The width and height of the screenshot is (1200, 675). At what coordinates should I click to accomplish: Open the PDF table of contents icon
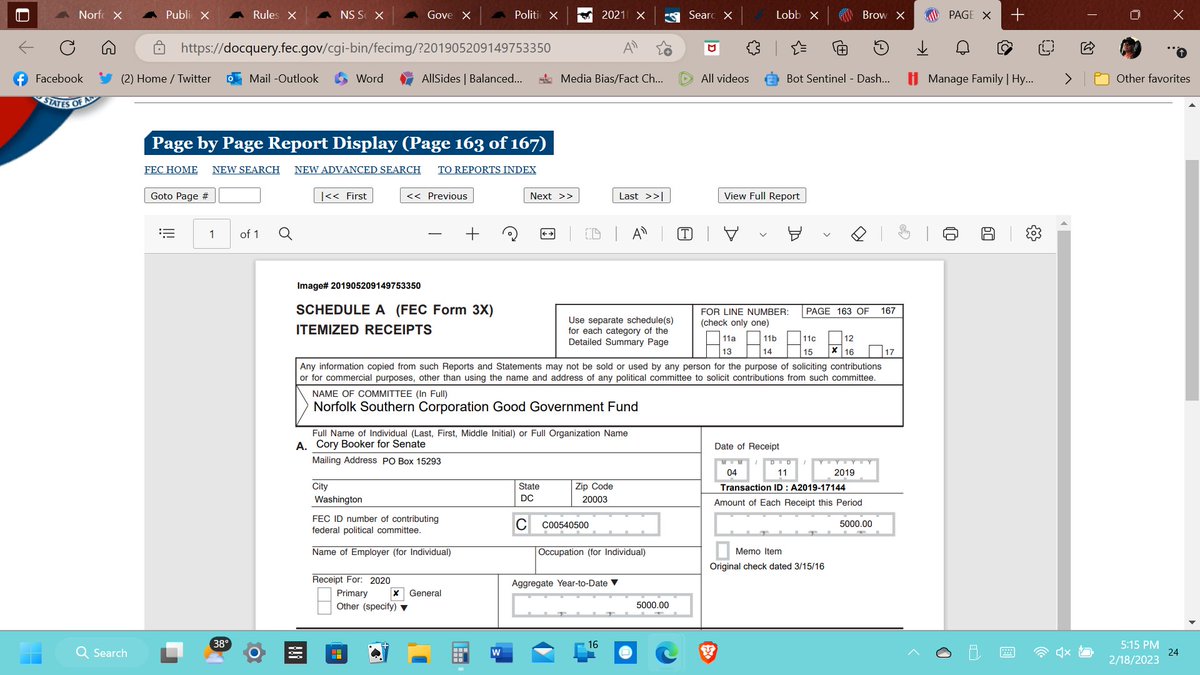click(x=167, y=234)
